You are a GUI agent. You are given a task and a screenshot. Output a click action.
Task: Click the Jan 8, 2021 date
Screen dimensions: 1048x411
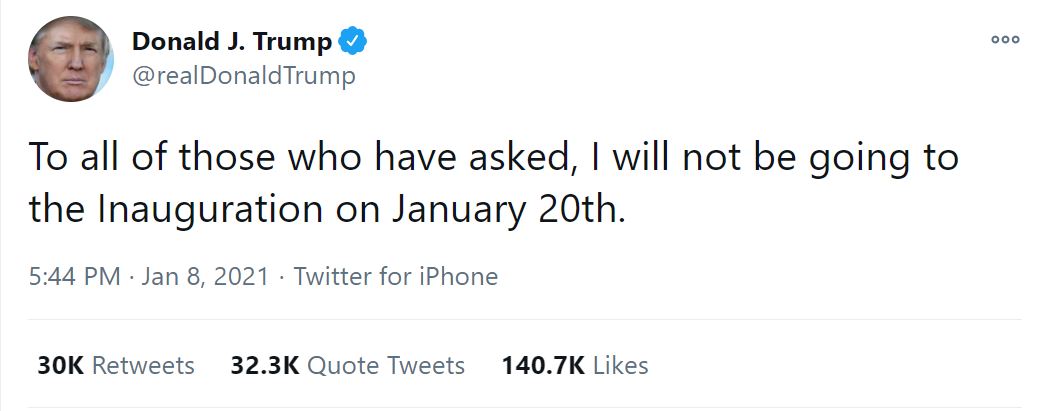point(205,276)
